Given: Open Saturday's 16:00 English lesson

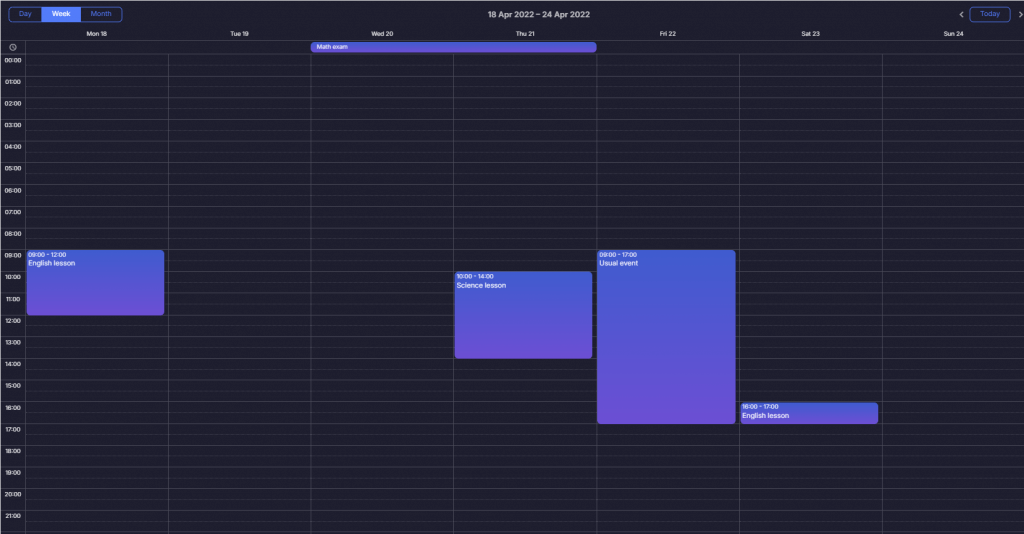Looking at the screenshot, I should point(809,413).
